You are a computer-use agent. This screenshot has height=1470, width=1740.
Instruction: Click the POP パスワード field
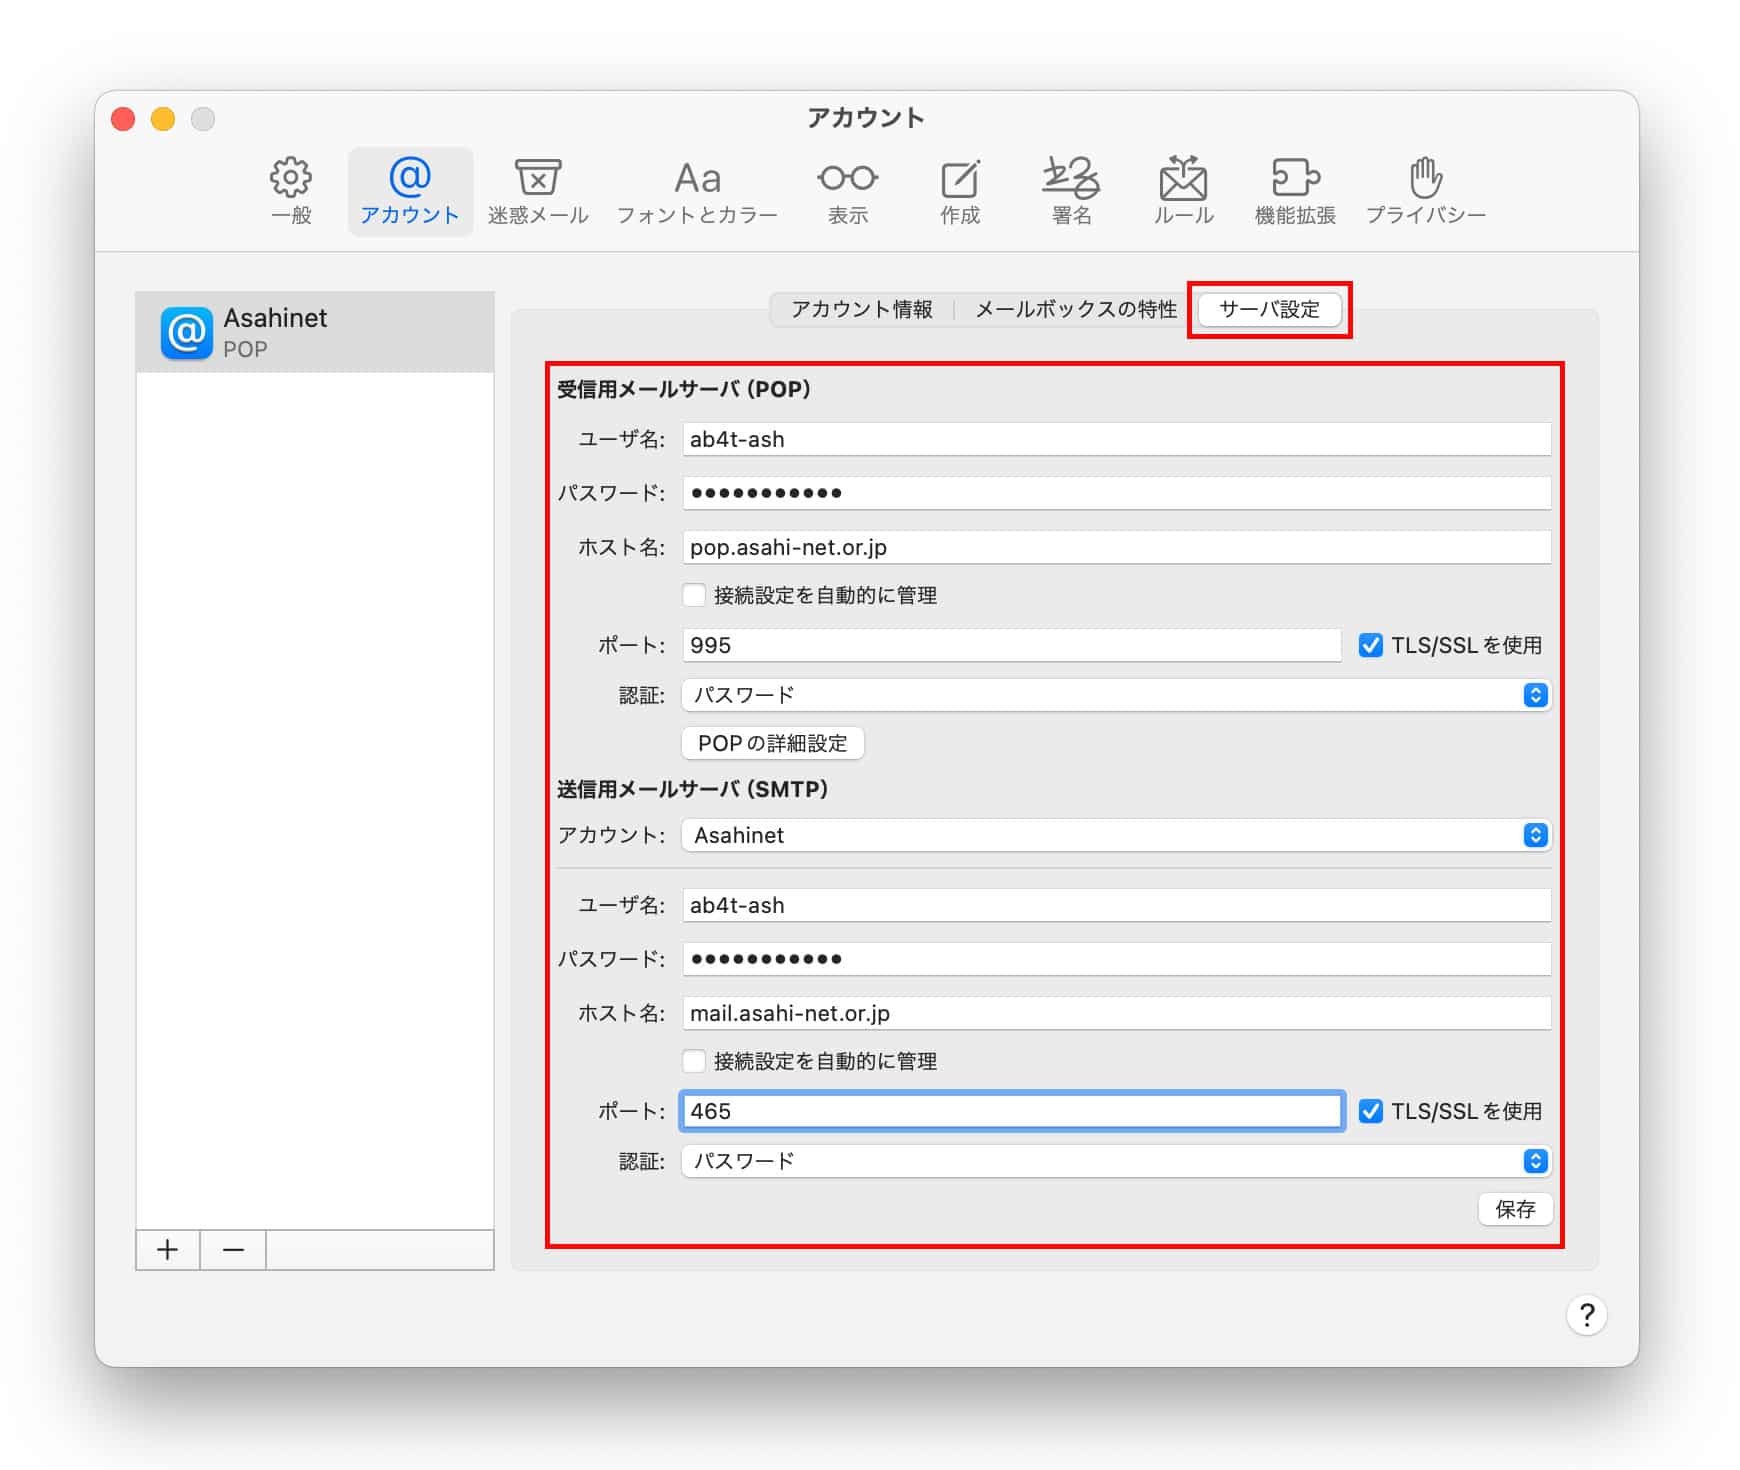point(1117,493)
